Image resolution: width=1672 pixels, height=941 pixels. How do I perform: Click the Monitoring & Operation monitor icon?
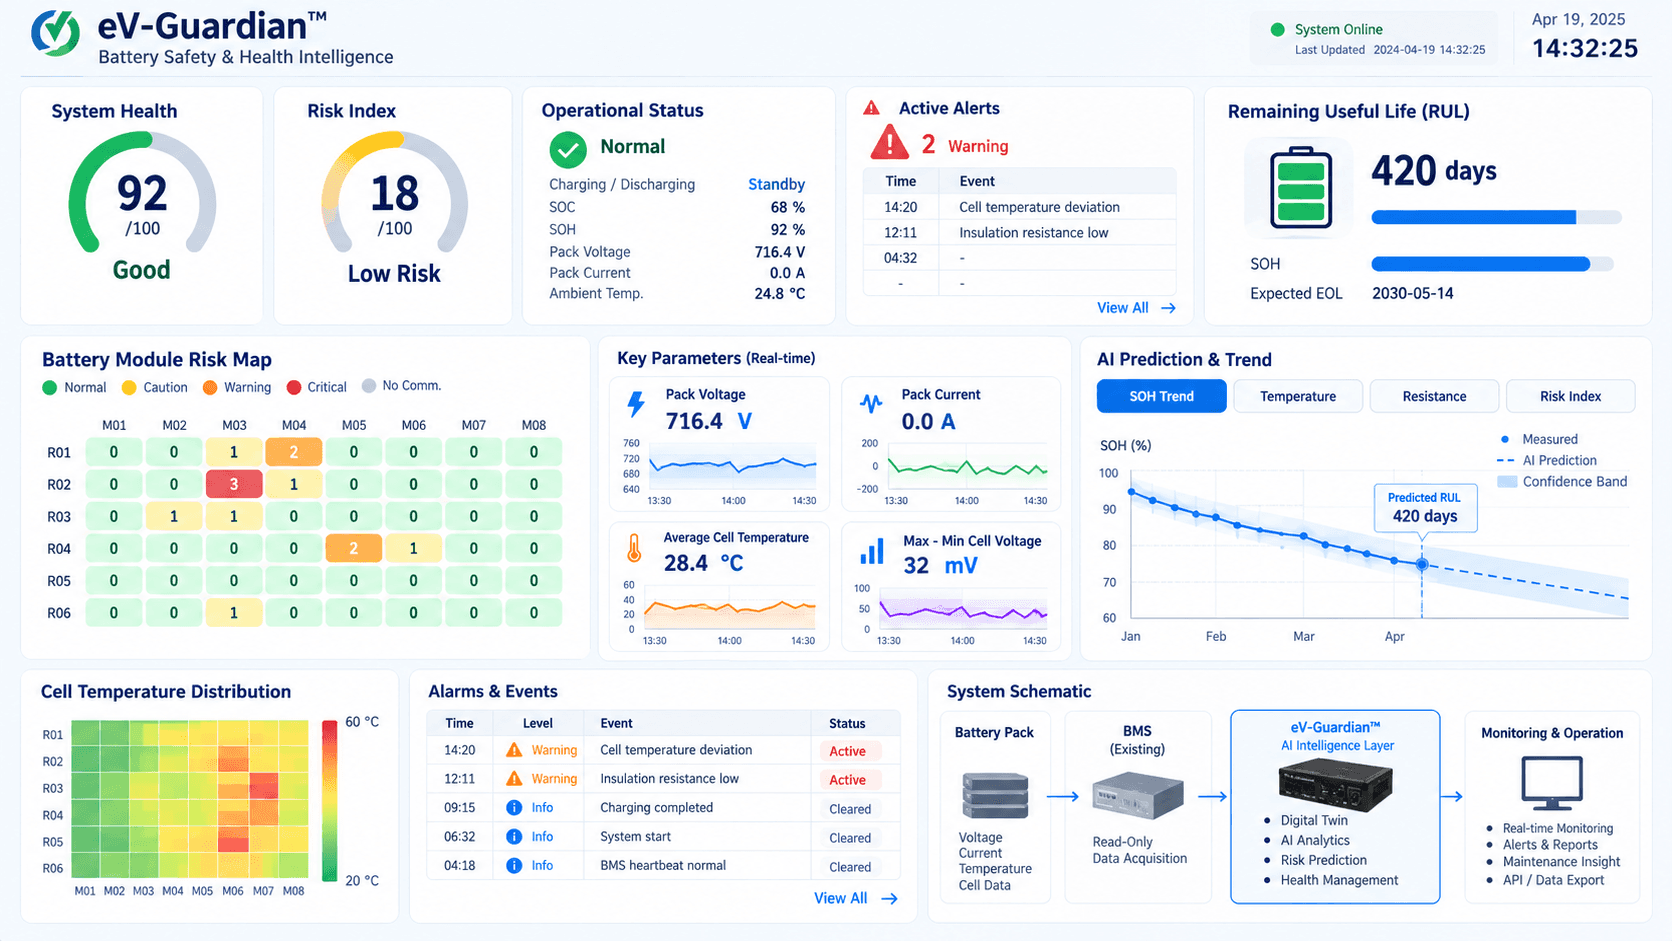[1551, 783]
